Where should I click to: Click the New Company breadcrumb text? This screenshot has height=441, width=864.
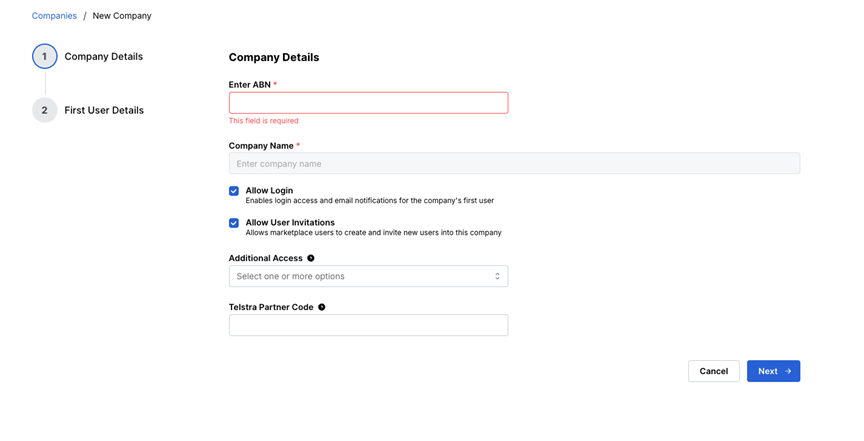(122, 16)
